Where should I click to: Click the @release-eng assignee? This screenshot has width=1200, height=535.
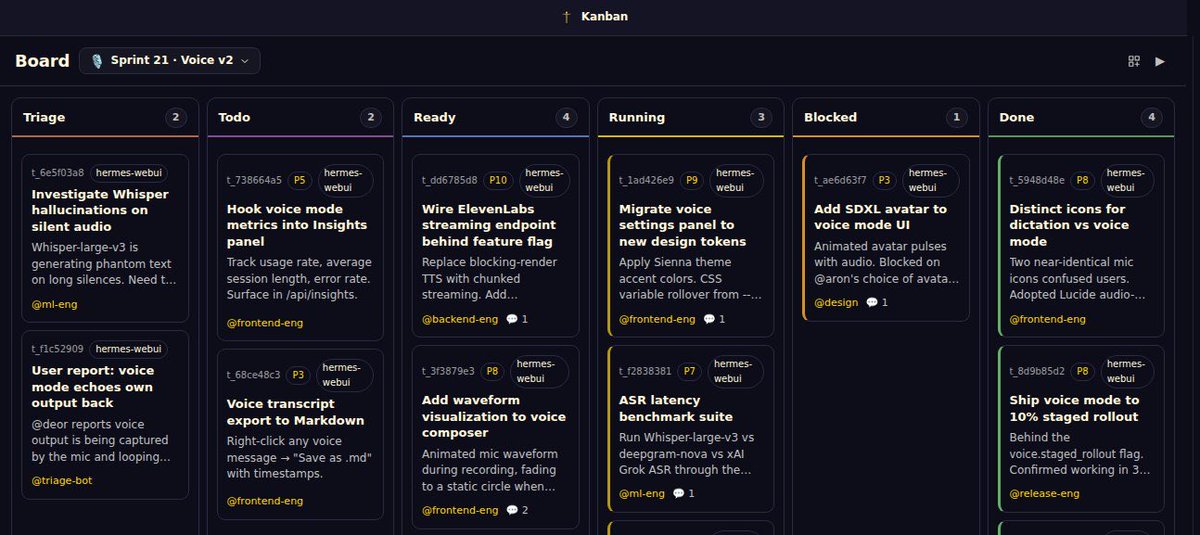pyautogui.click(x=1044, y=493)
